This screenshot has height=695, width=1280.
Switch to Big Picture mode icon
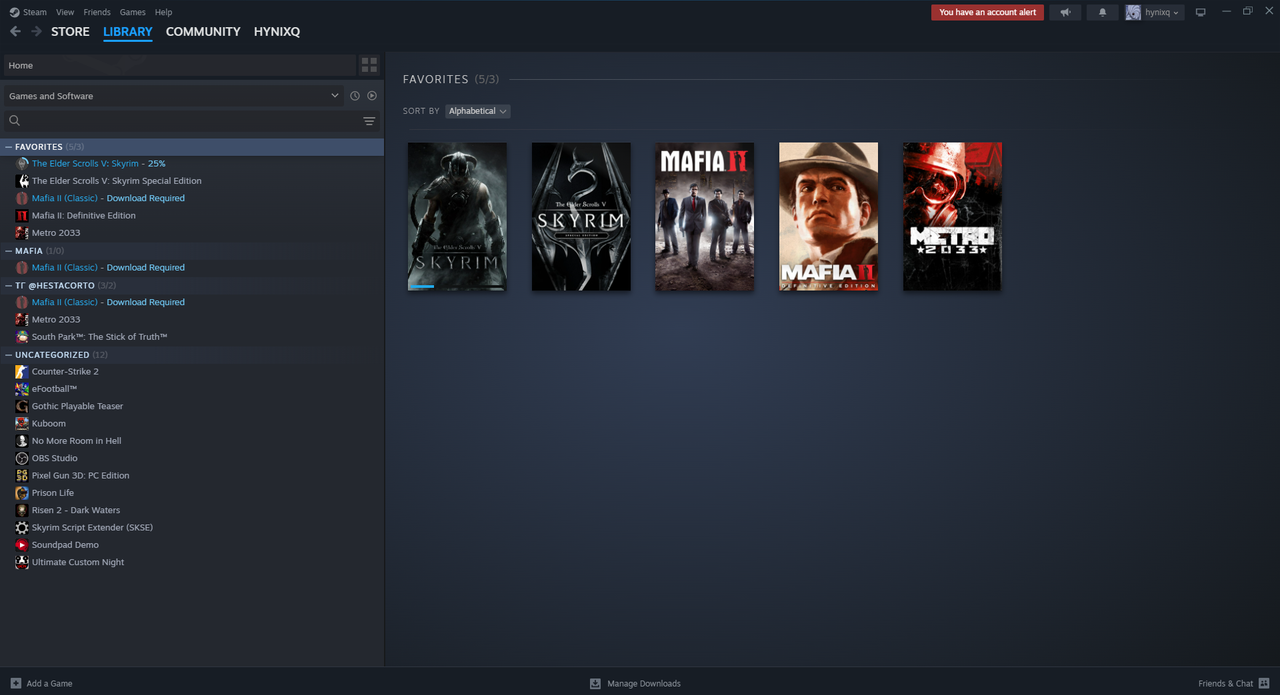pos(1201,12)
